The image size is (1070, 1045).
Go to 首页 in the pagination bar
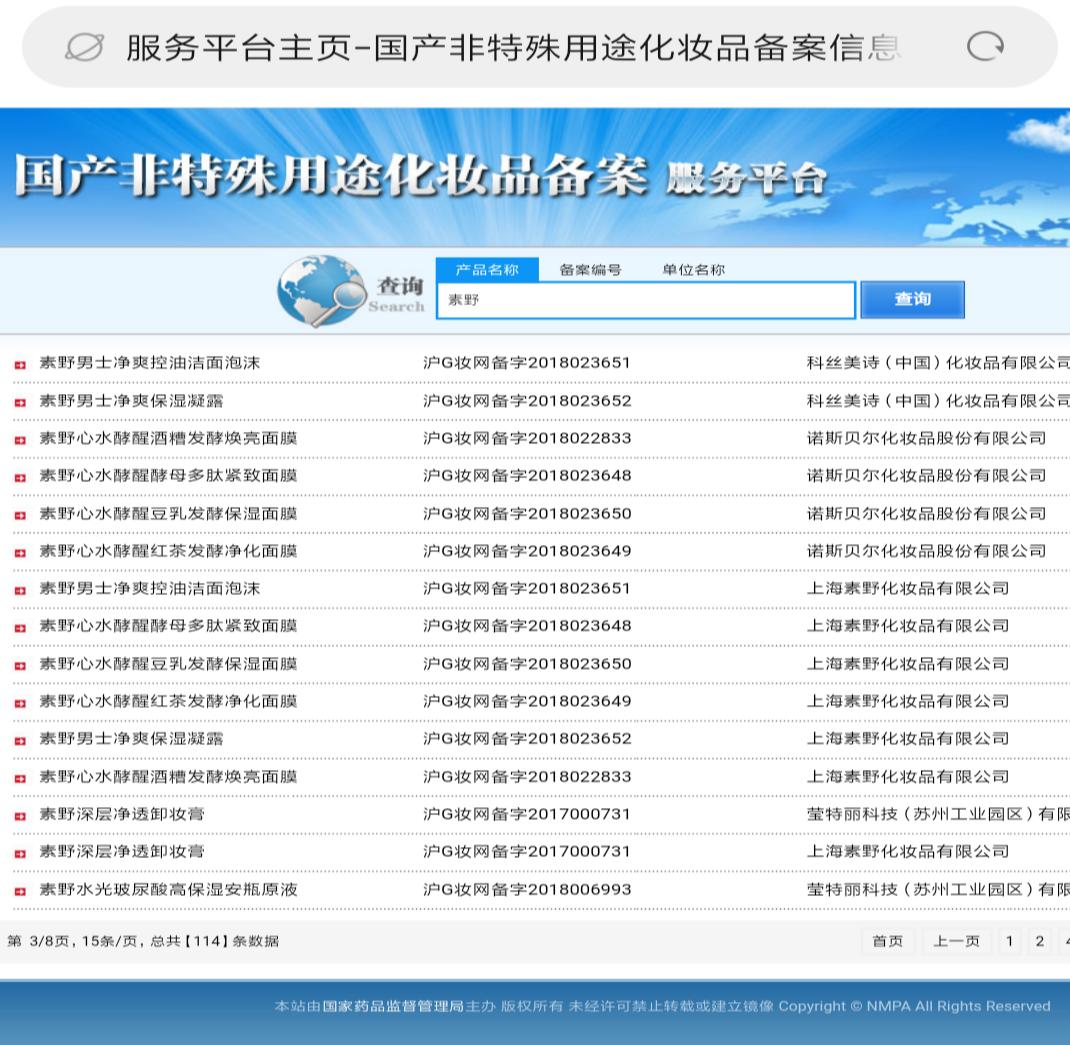[887, 941]
